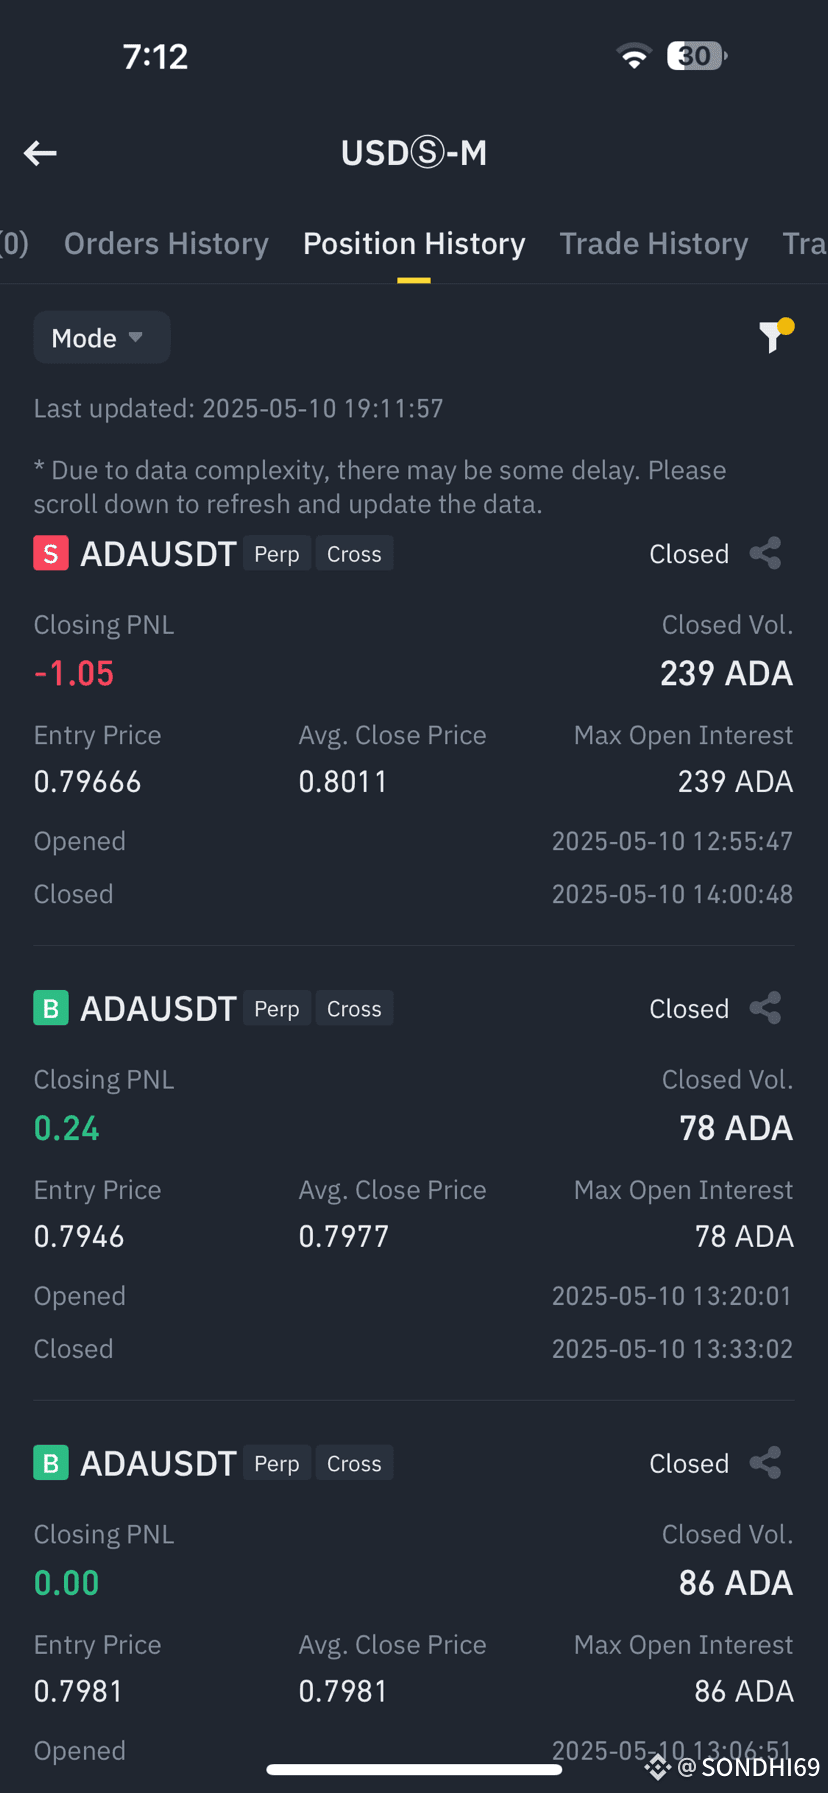
Task: Tap the Closed status of the 86 ADA position
Action: [689, 1463]
